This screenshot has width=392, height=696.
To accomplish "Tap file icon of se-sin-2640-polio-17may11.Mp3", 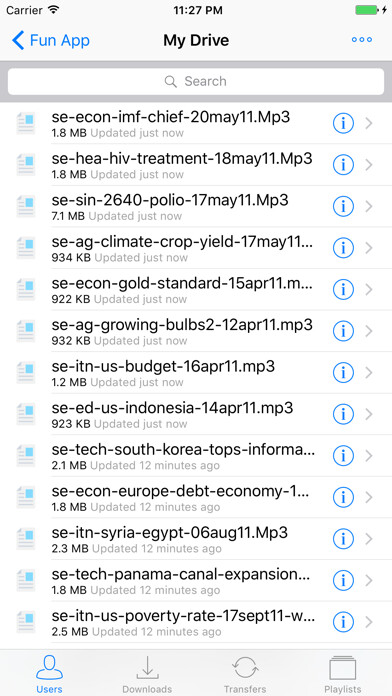I will click(26, 206).
